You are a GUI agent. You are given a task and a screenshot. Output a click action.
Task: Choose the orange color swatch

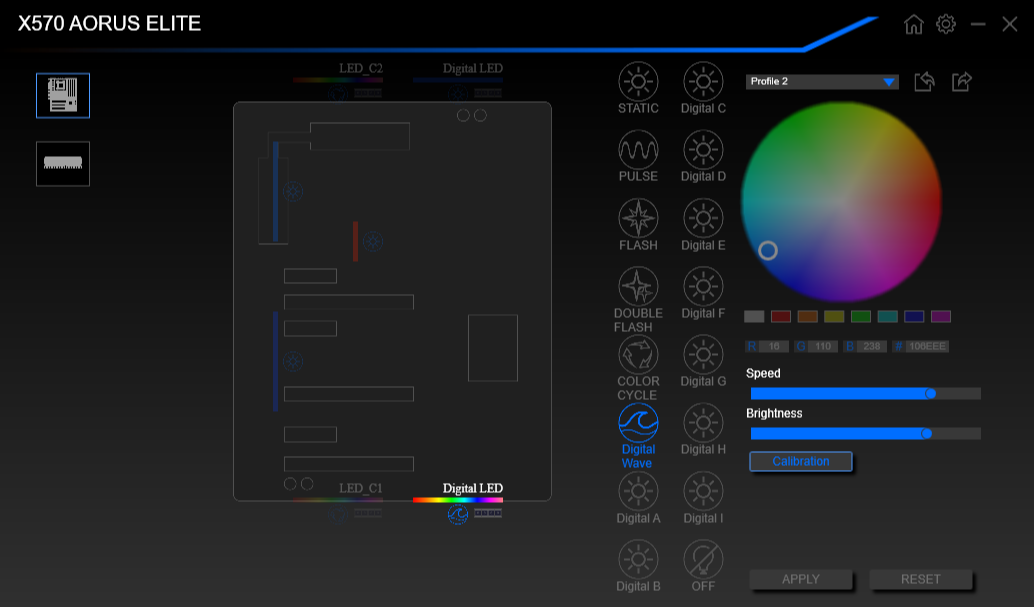[807, 317]
